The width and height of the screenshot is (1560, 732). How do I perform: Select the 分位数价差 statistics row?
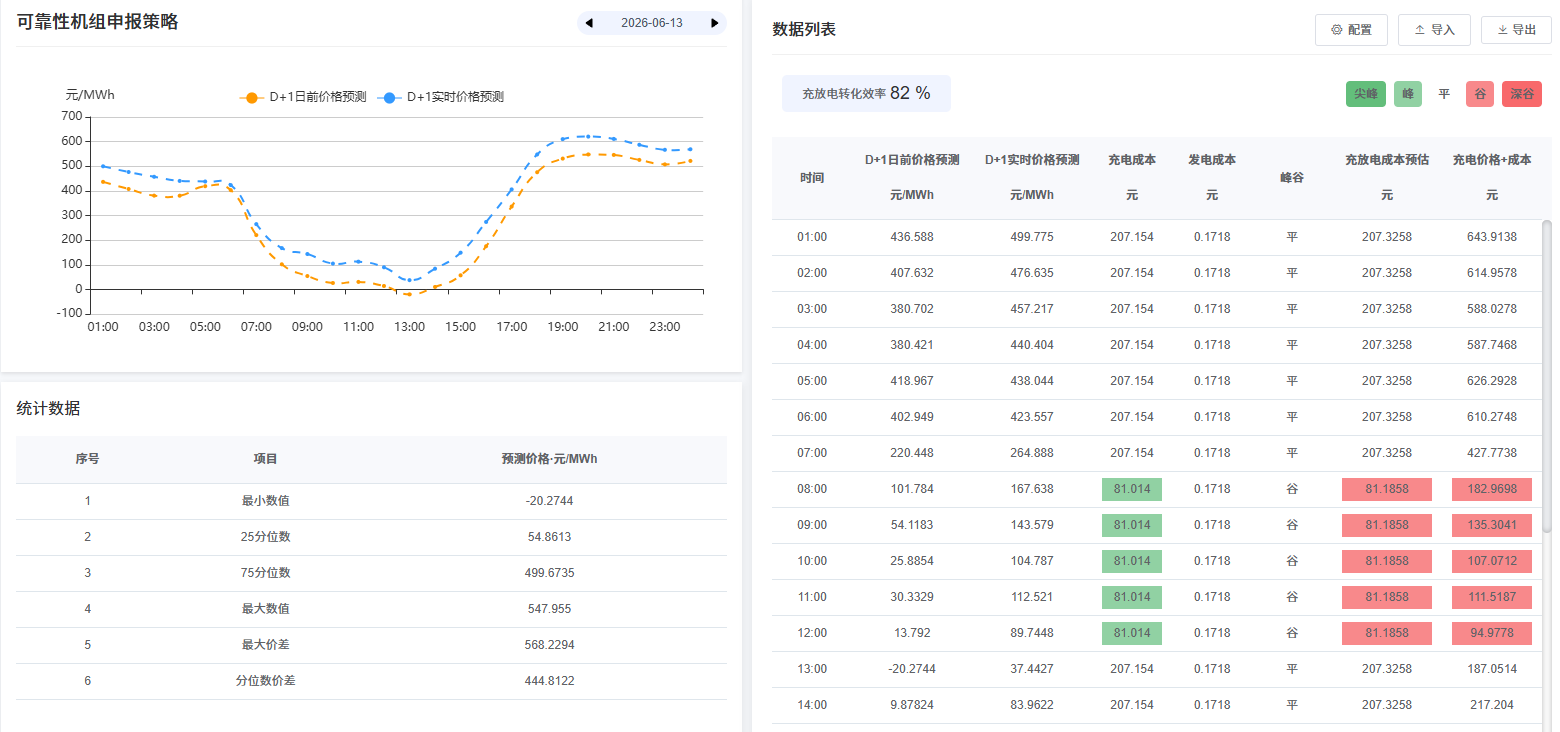[371, 681]
